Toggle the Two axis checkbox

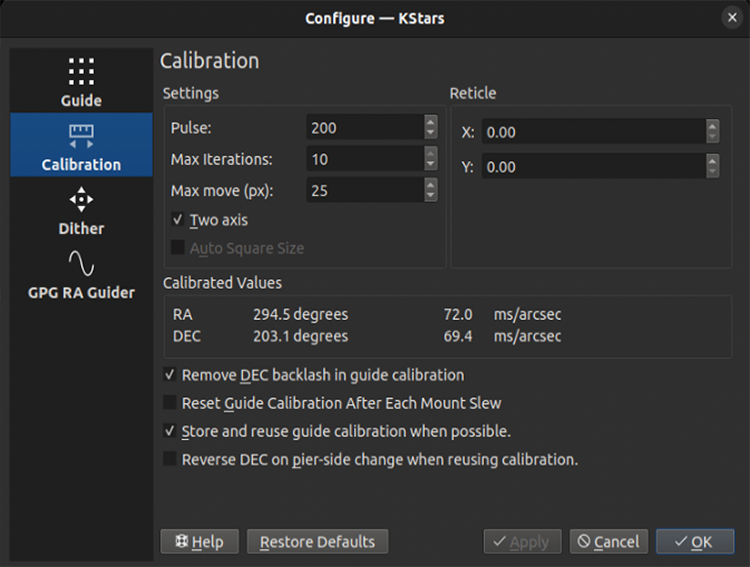[x=178, y=220]
